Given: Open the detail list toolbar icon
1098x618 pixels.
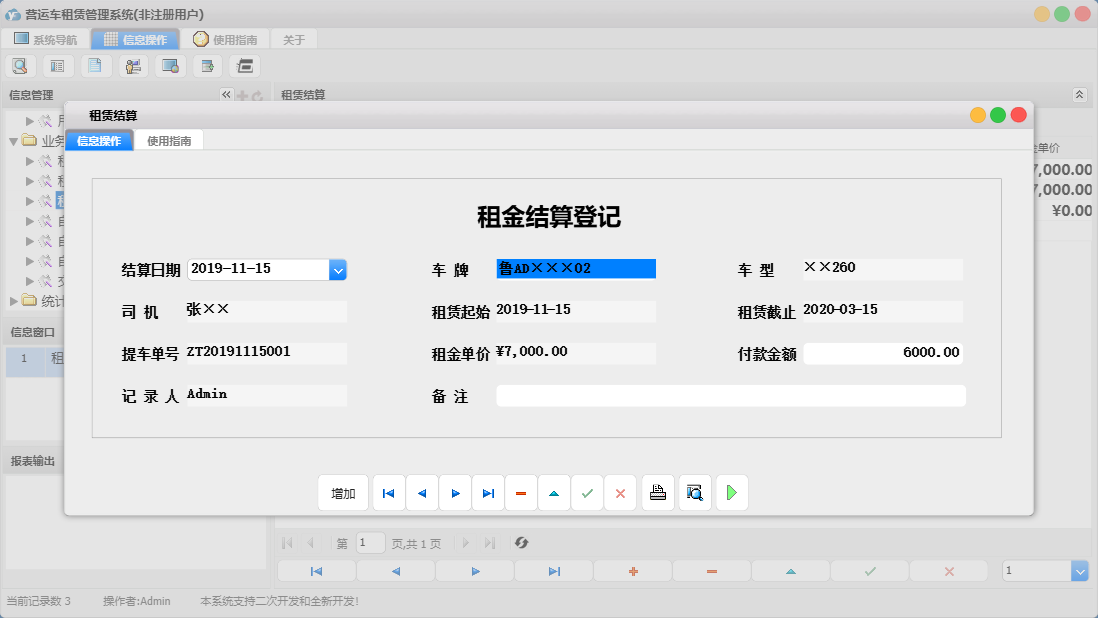Looking at the screenshot, I should 57,65.
